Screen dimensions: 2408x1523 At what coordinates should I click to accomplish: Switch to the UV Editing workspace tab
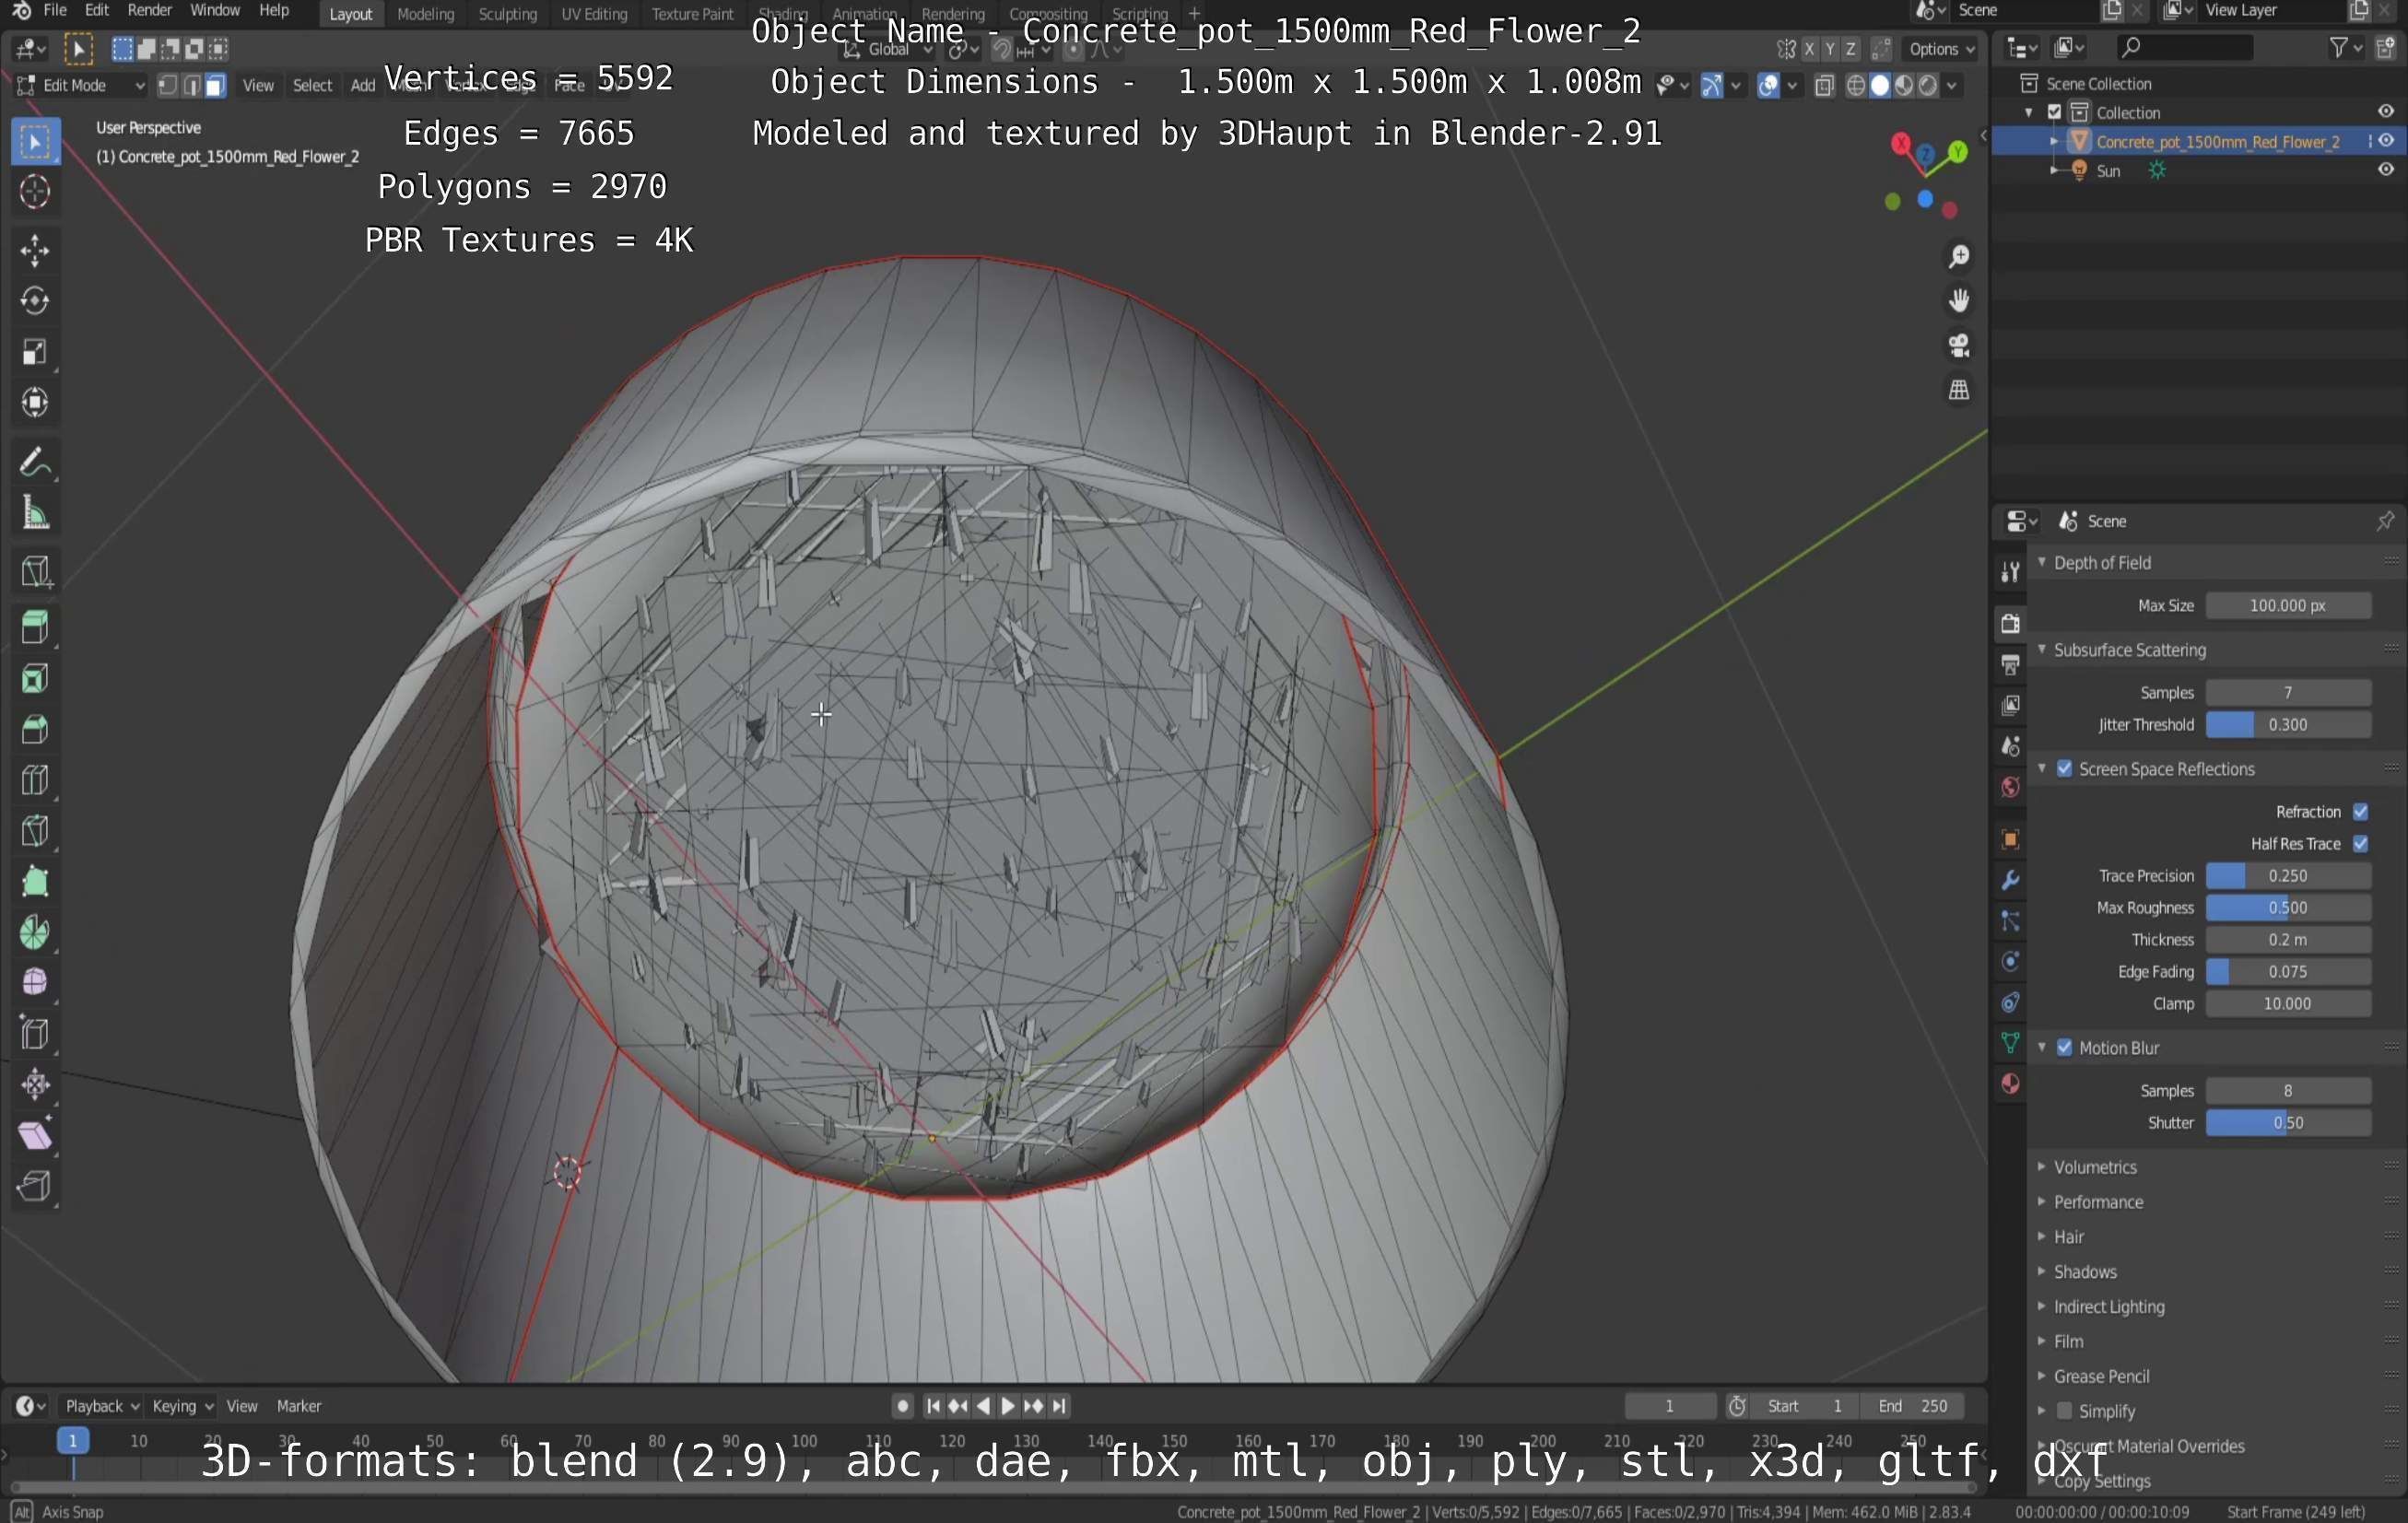[594, 14]
